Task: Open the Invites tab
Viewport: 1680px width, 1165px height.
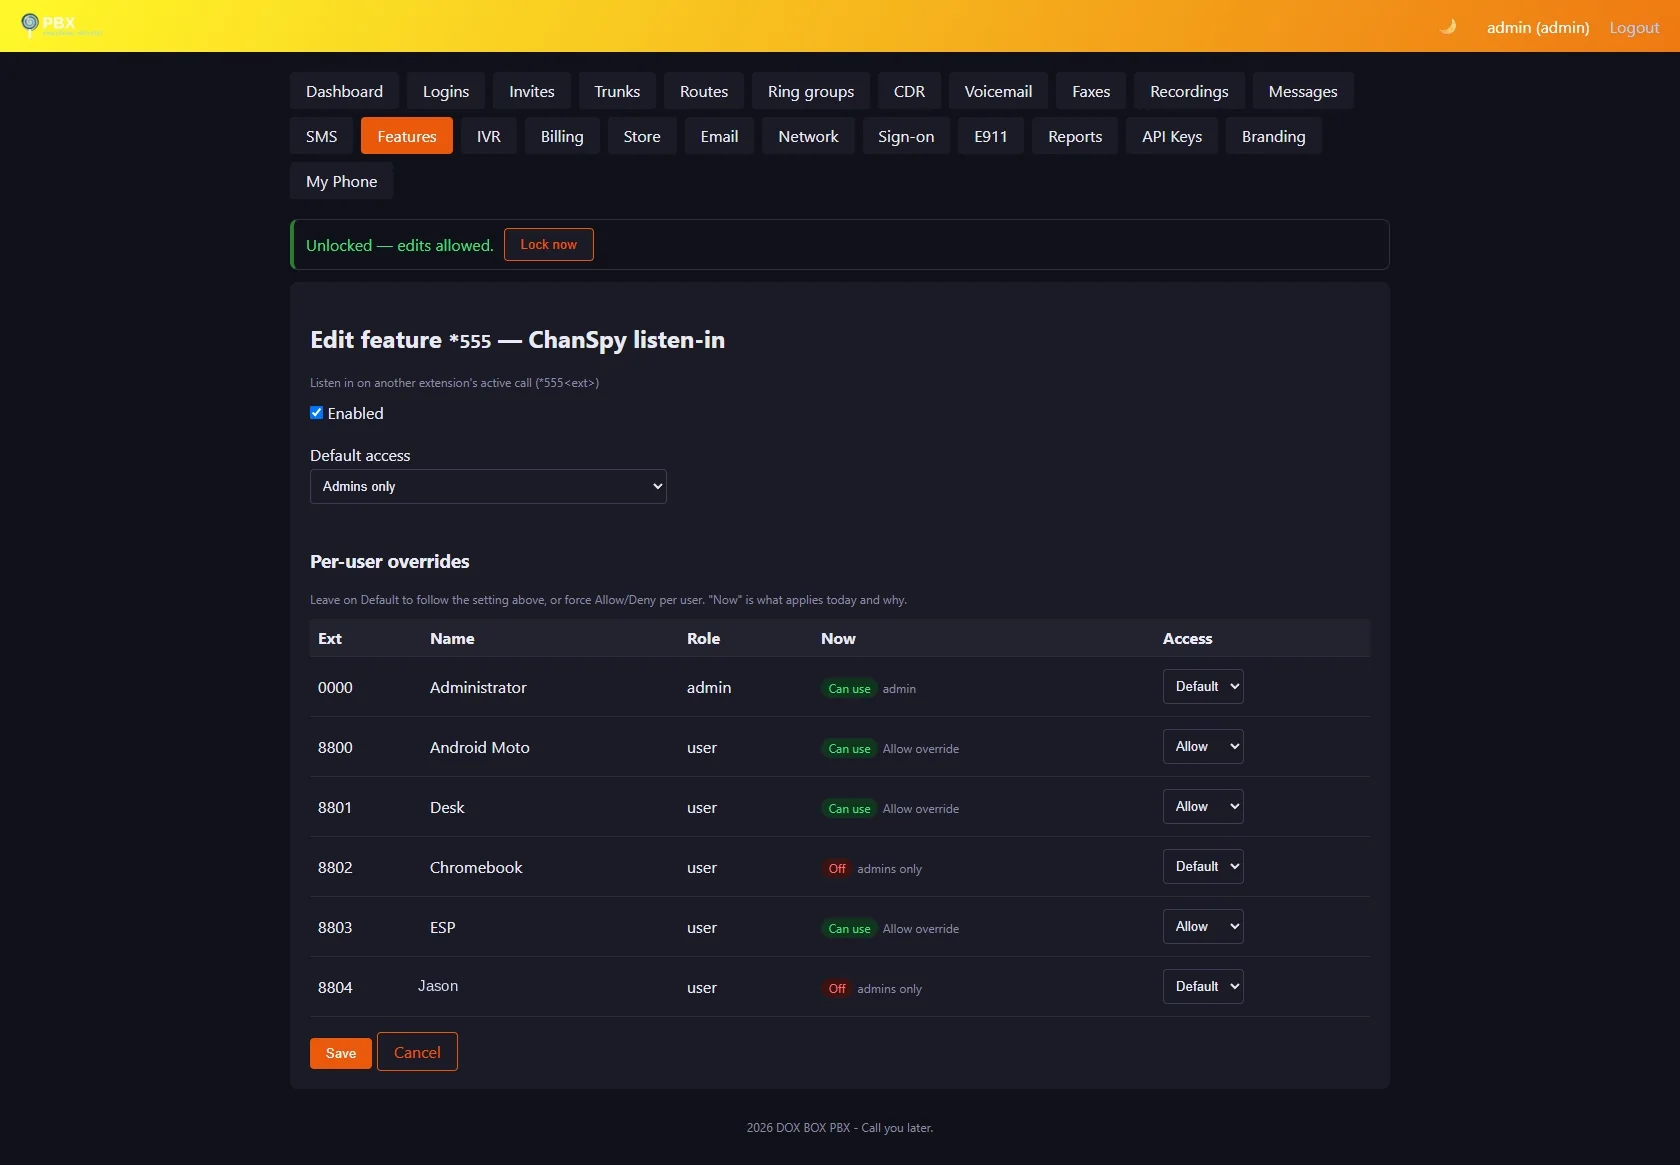Action: (x=532, y=91)
